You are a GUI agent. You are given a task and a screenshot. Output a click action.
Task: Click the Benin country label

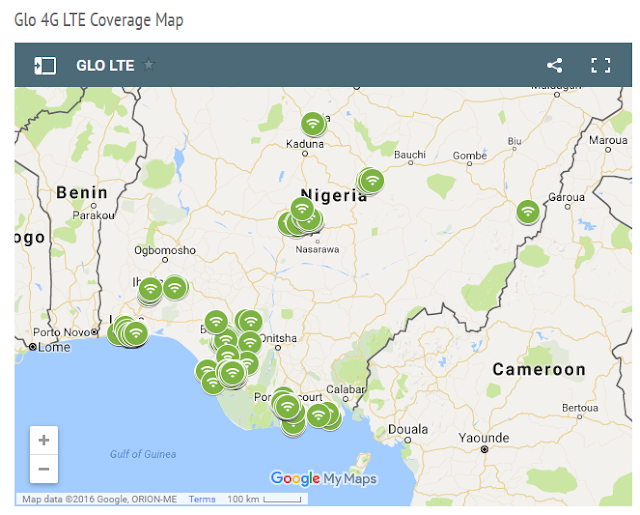[x=82, y=192]
